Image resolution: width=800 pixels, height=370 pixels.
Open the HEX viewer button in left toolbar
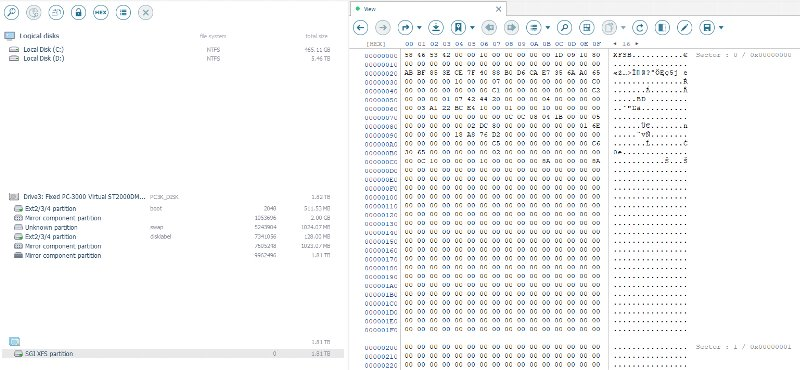pyautogui.click(x=101, y=12)
